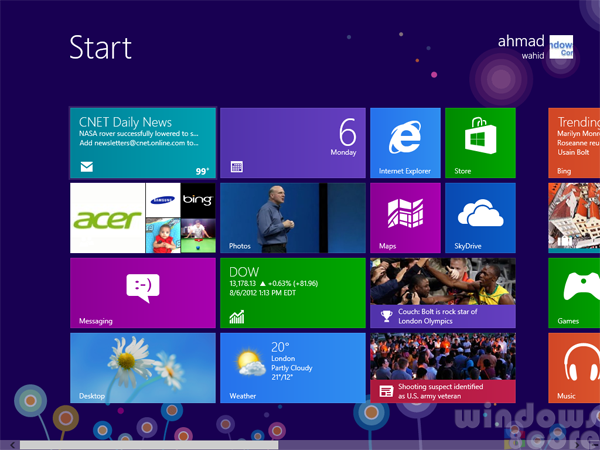600x450 pixels.
Task: Open the SkyDrive tile
Action: click(480, 218)
